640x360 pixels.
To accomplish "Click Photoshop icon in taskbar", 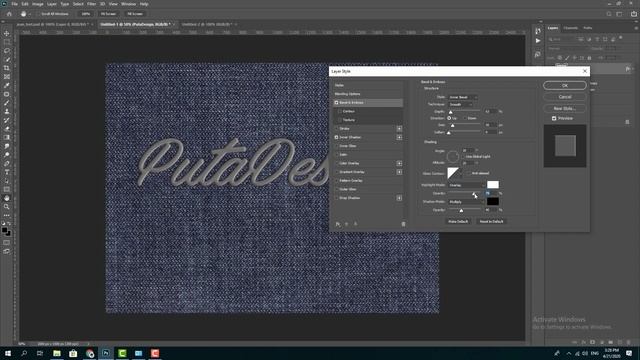I will 106,353.
